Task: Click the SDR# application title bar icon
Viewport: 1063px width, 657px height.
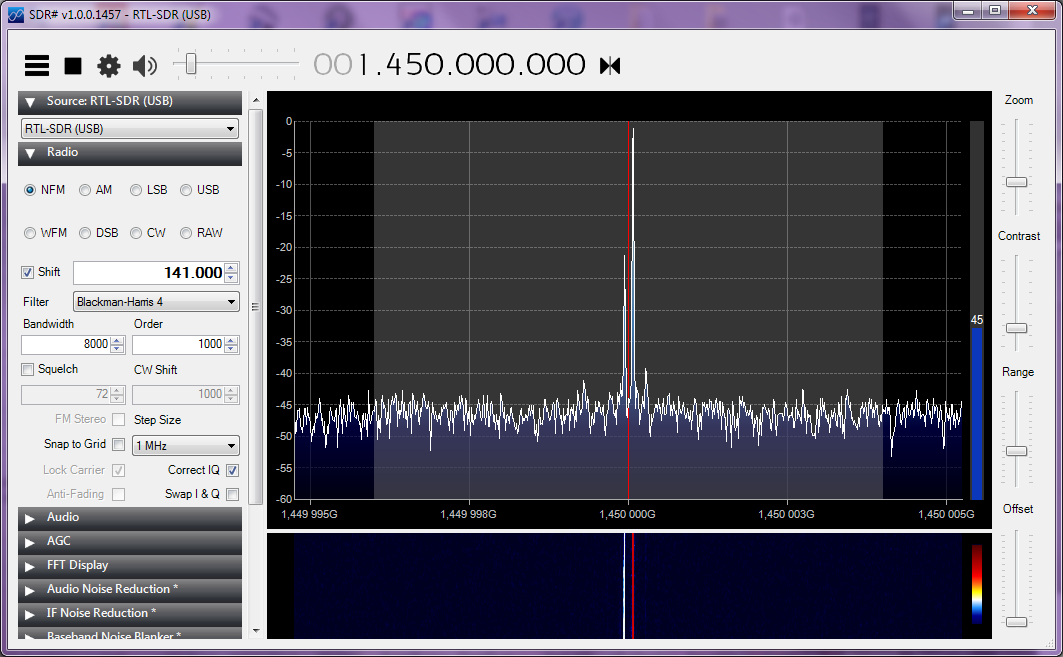Action: tap(16, 14)
